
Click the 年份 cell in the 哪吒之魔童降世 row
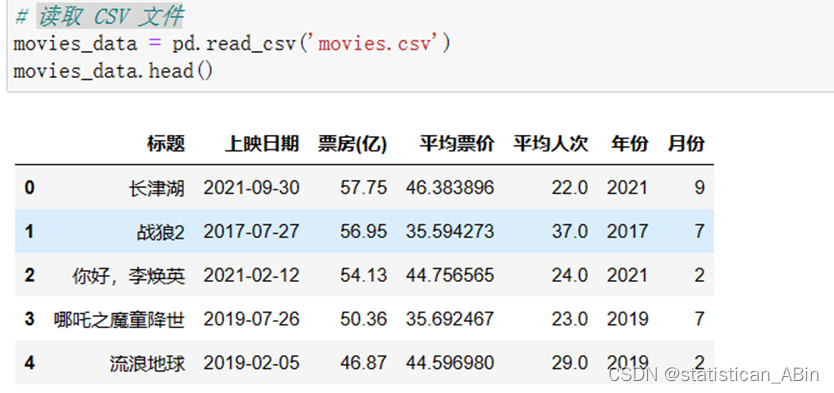(x=628, y=319)
